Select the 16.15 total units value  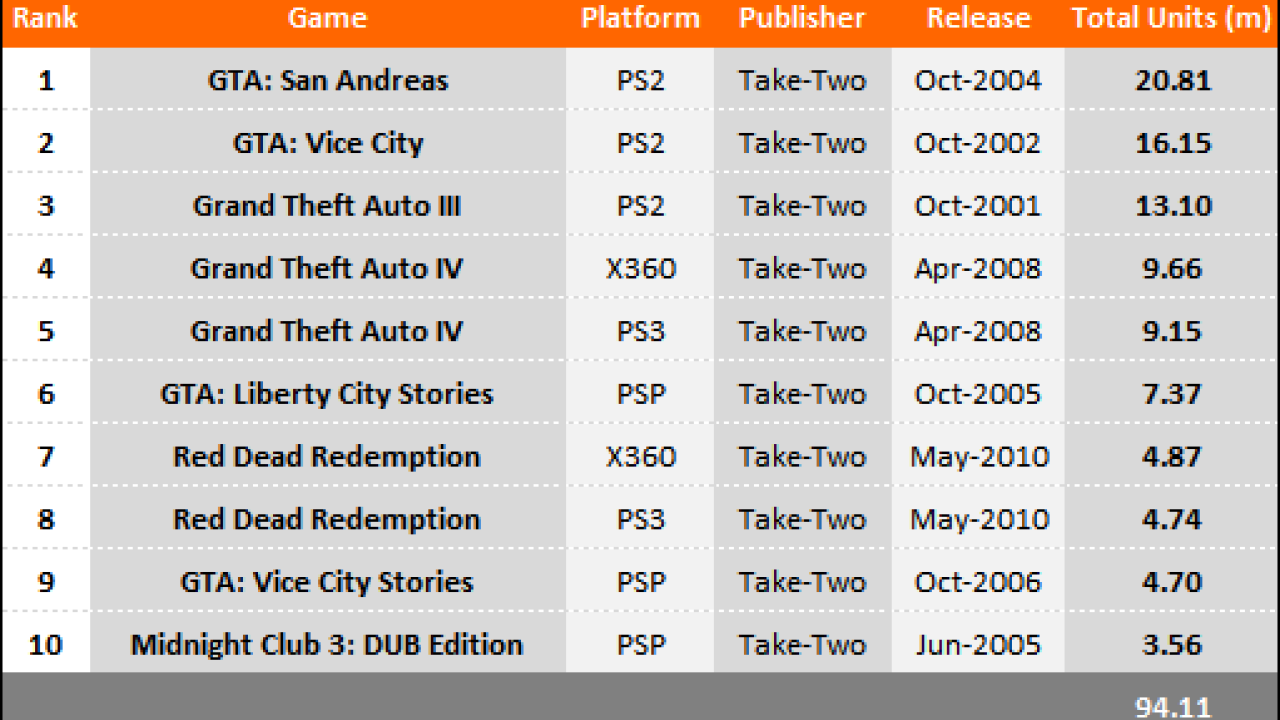click(1172, 143)
